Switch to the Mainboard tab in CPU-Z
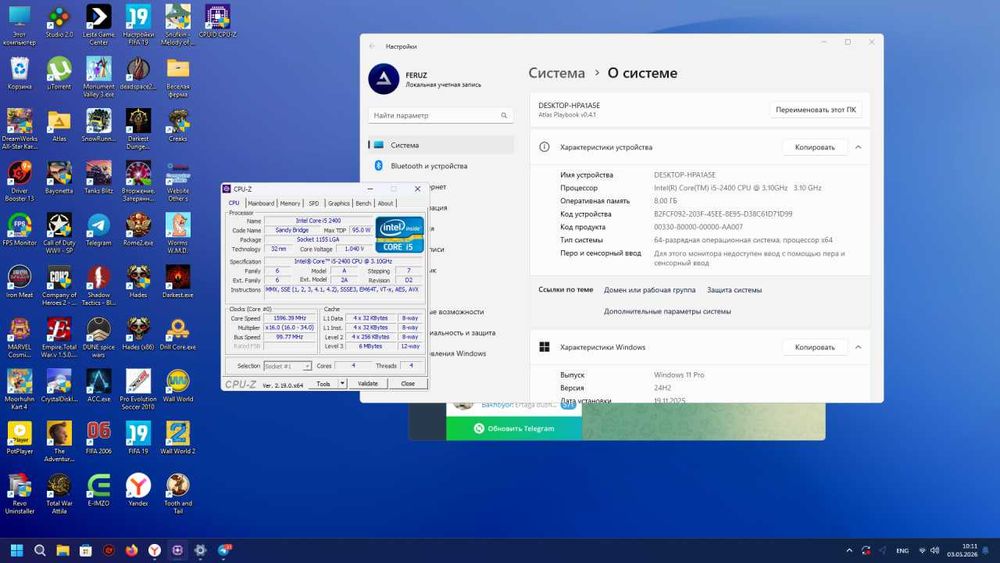The image size is (1000, 563). click(x=261, y=203)
